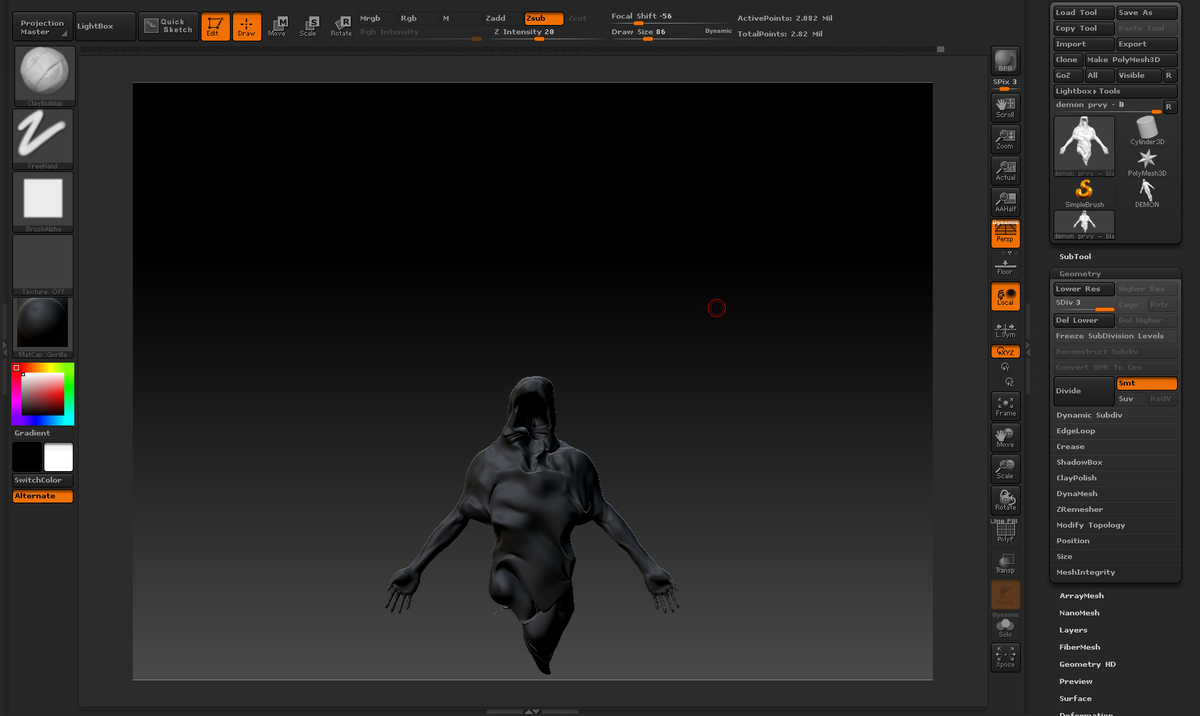Screen dimensions: 1200x716
Task: Click the Rotate view icon in right shelf
Action: point(1005,500)
